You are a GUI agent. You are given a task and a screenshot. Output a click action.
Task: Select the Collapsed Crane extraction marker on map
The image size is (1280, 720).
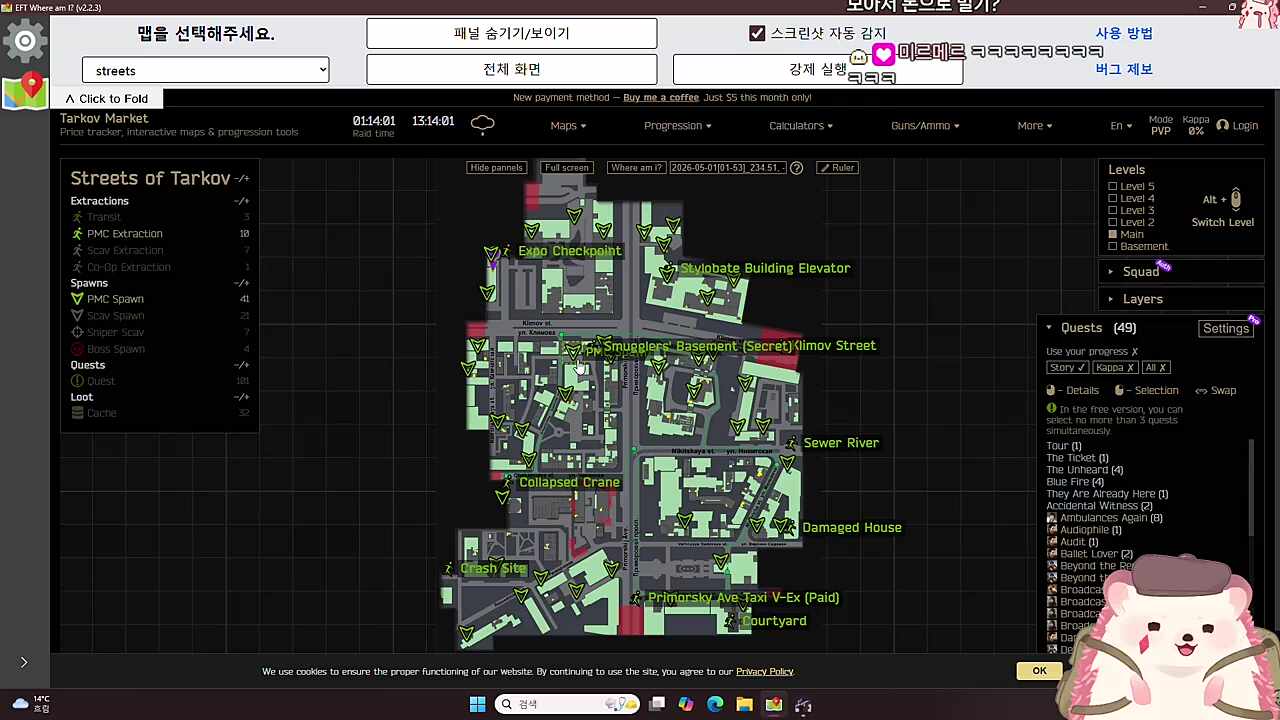pyautogui.click(x=507, y=482)
